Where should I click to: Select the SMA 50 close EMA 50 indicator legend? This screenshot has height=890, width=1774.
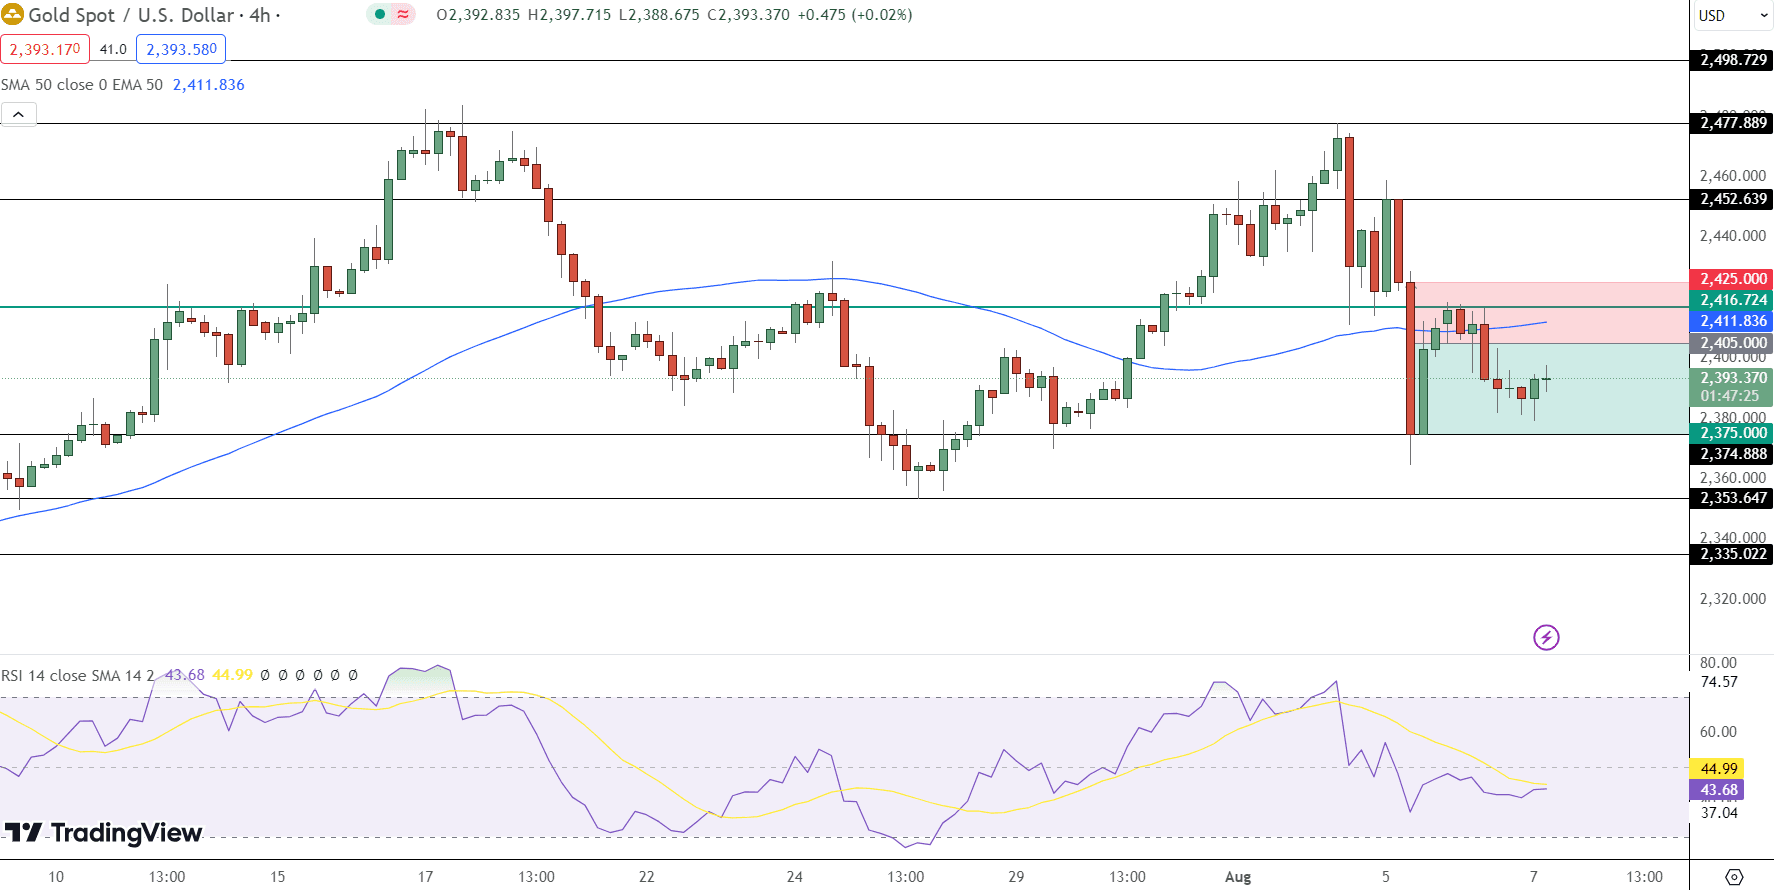[82, 85]
